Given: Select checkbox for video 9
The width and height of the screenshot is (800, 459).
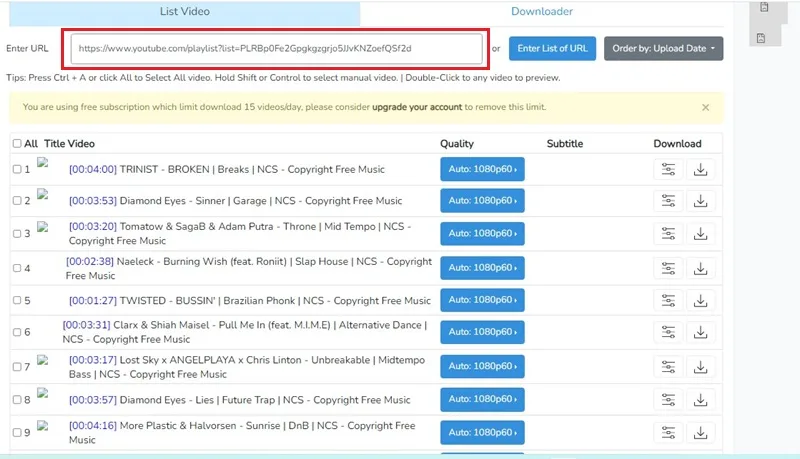Looking at the screenshot, I should click(17, 432).
